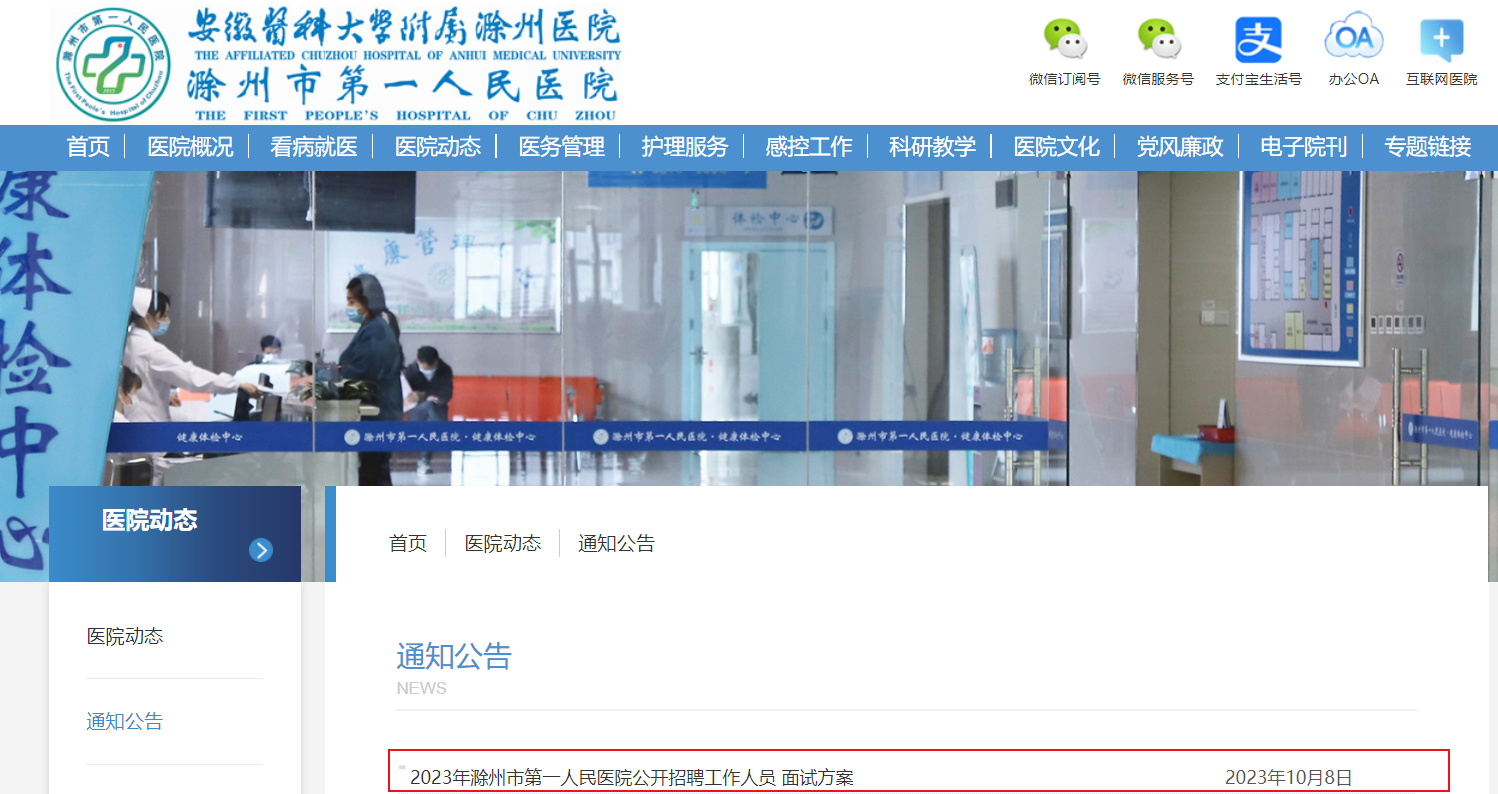Click the hospital logo emblem
The image size is (1498, 794).
(113, 63)
